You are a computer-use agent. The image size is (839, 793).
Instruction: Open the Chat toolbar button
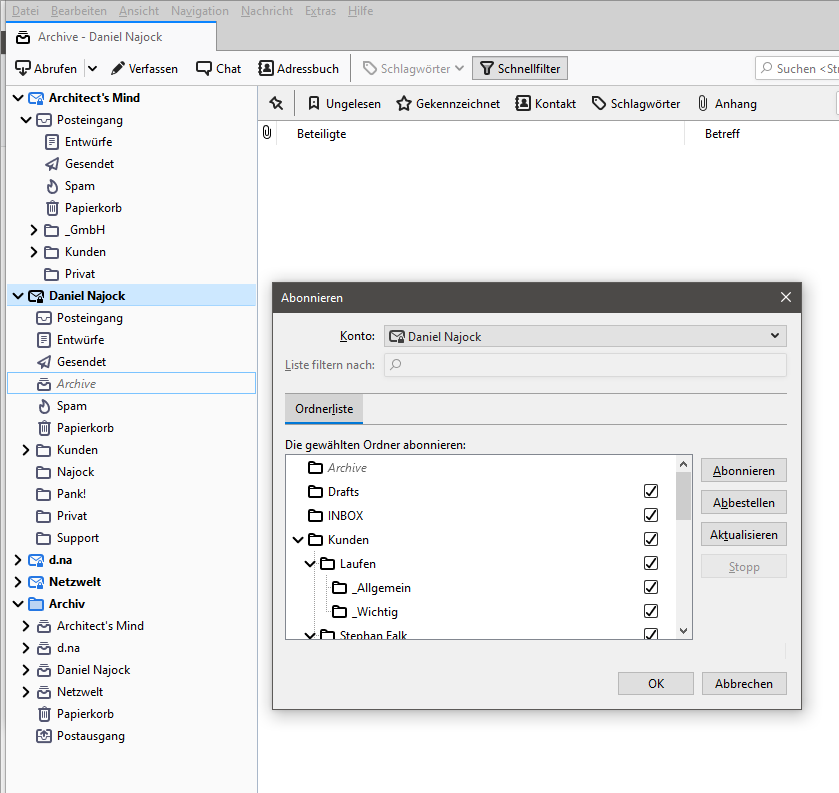coord(218,68)
